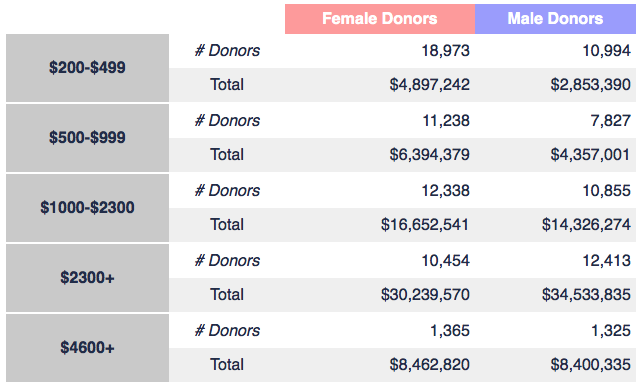The image size is (643, 389).
Task: Click the female donor count 11,238
Action: coord(446,121)
